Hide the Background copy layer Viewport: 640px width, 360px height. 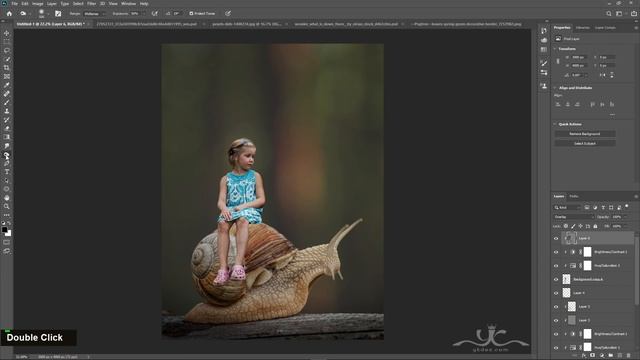pyautogui.click(x=556, y=280)
